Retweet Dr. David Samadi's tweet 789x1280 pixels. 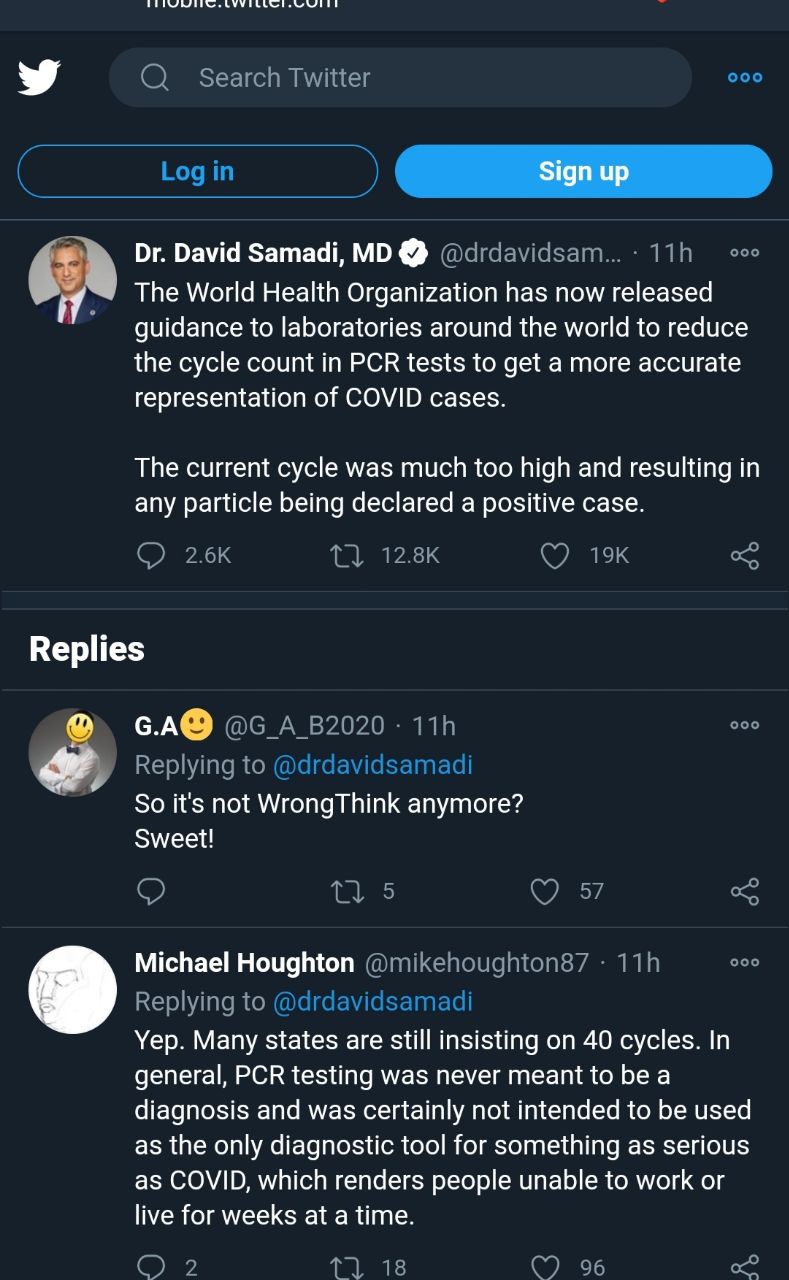click(x=346, y=555)
